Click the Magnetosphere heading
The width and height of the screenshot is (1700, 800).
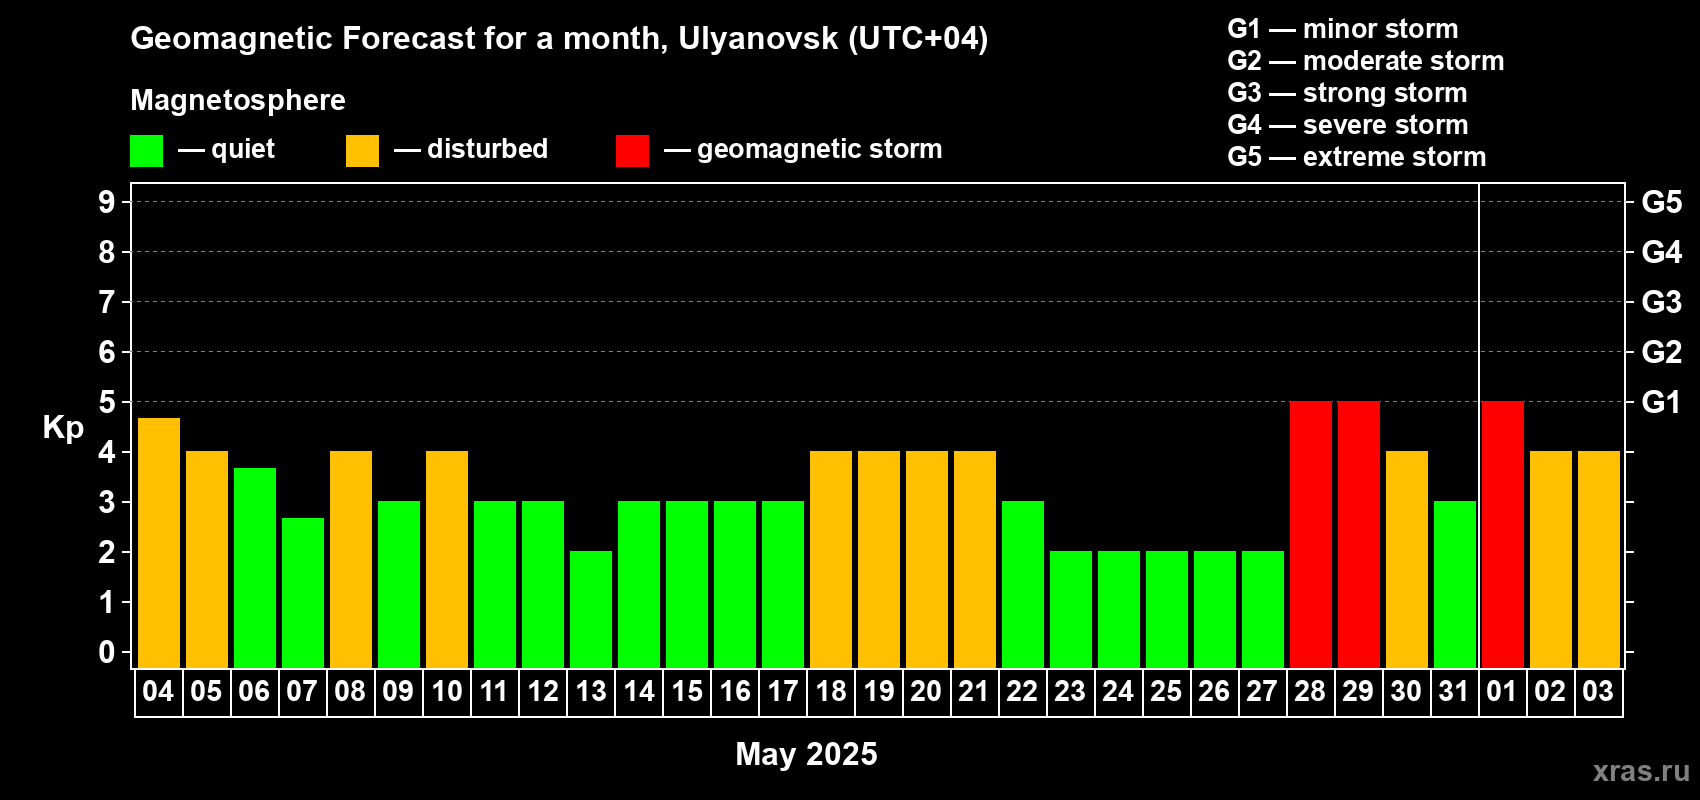tap(238, 100)
